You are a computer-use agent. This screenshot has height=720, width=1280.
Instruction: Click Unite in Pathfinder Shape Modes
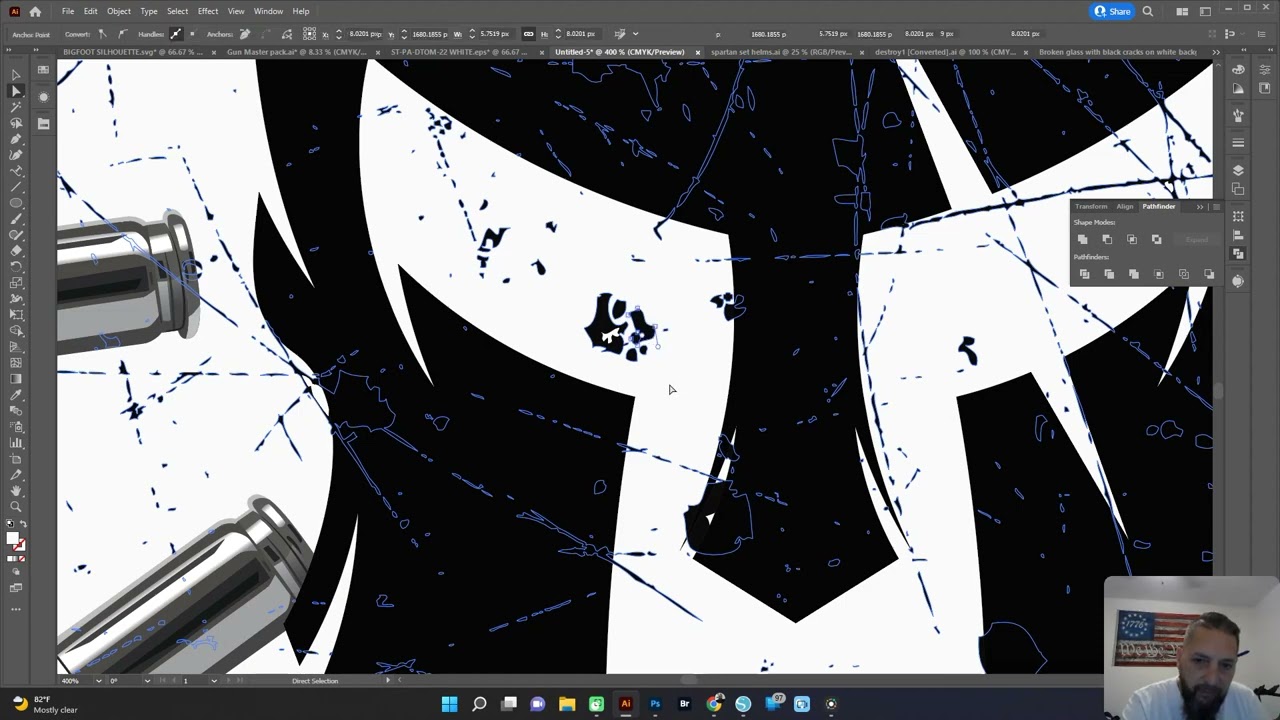[1082, 240]
